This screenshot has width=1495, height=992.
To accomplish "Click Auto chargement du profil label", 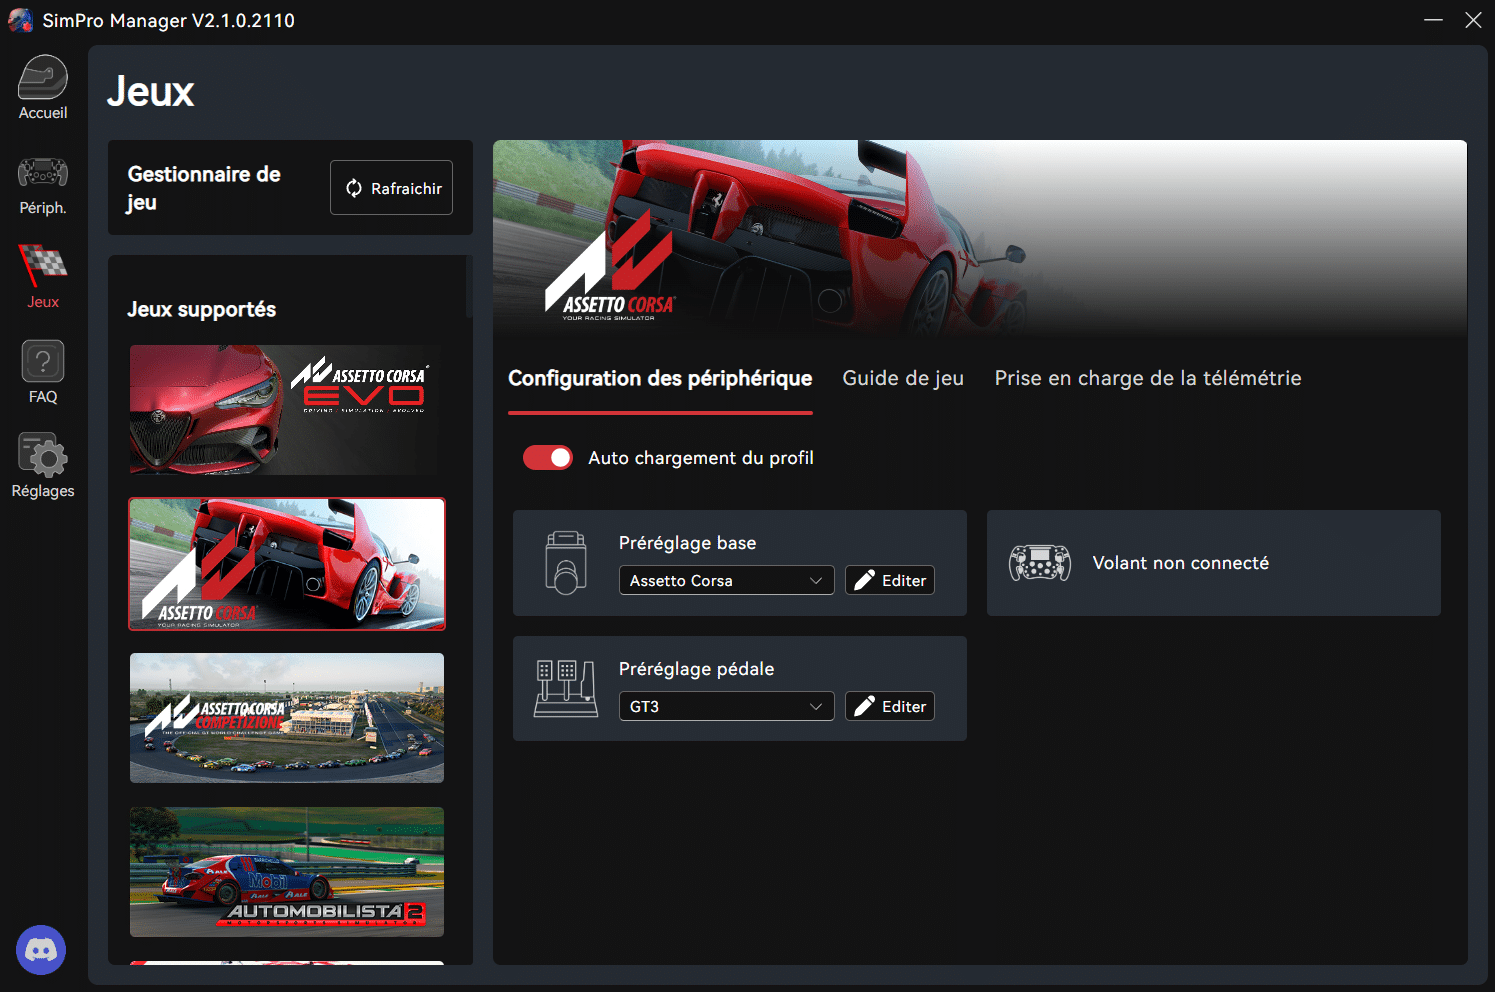I will tap(701, 457).
